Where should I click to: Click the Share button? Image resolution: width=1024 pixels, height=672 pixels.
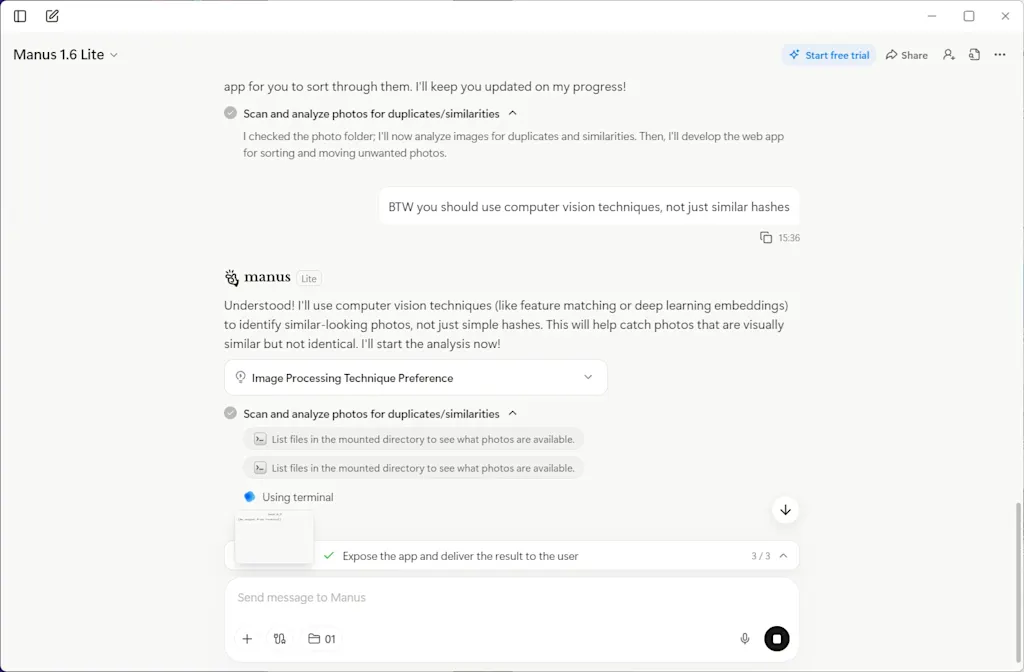point(907,55)
